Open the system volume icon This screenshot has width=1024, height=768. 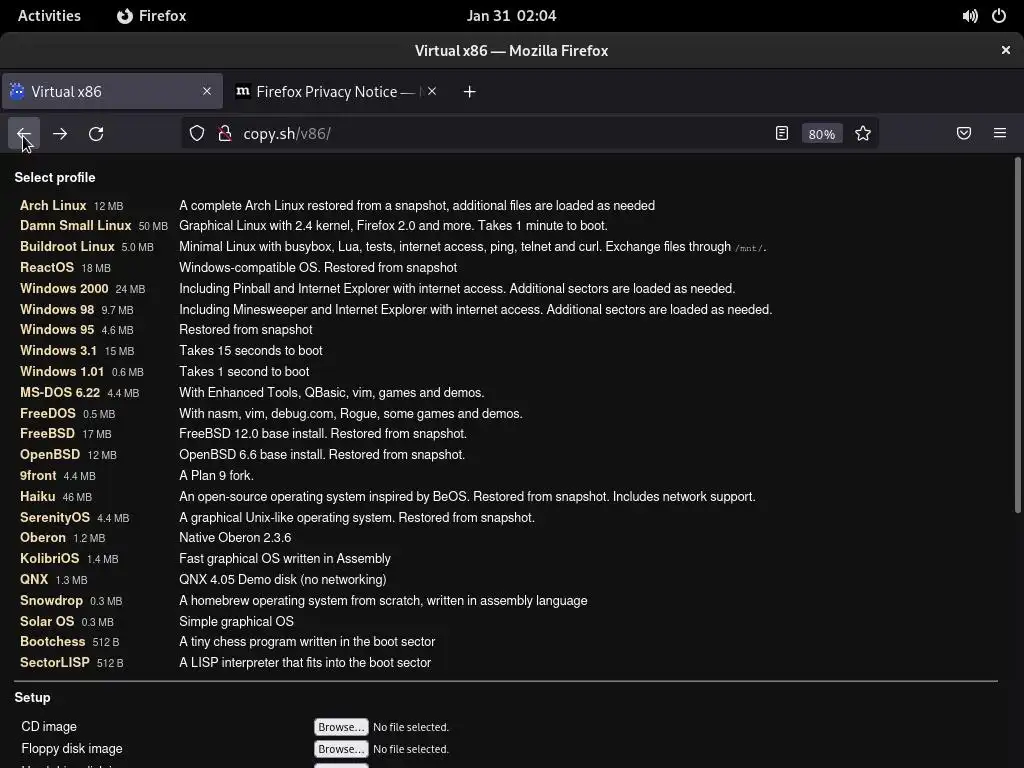coord(970,16)
